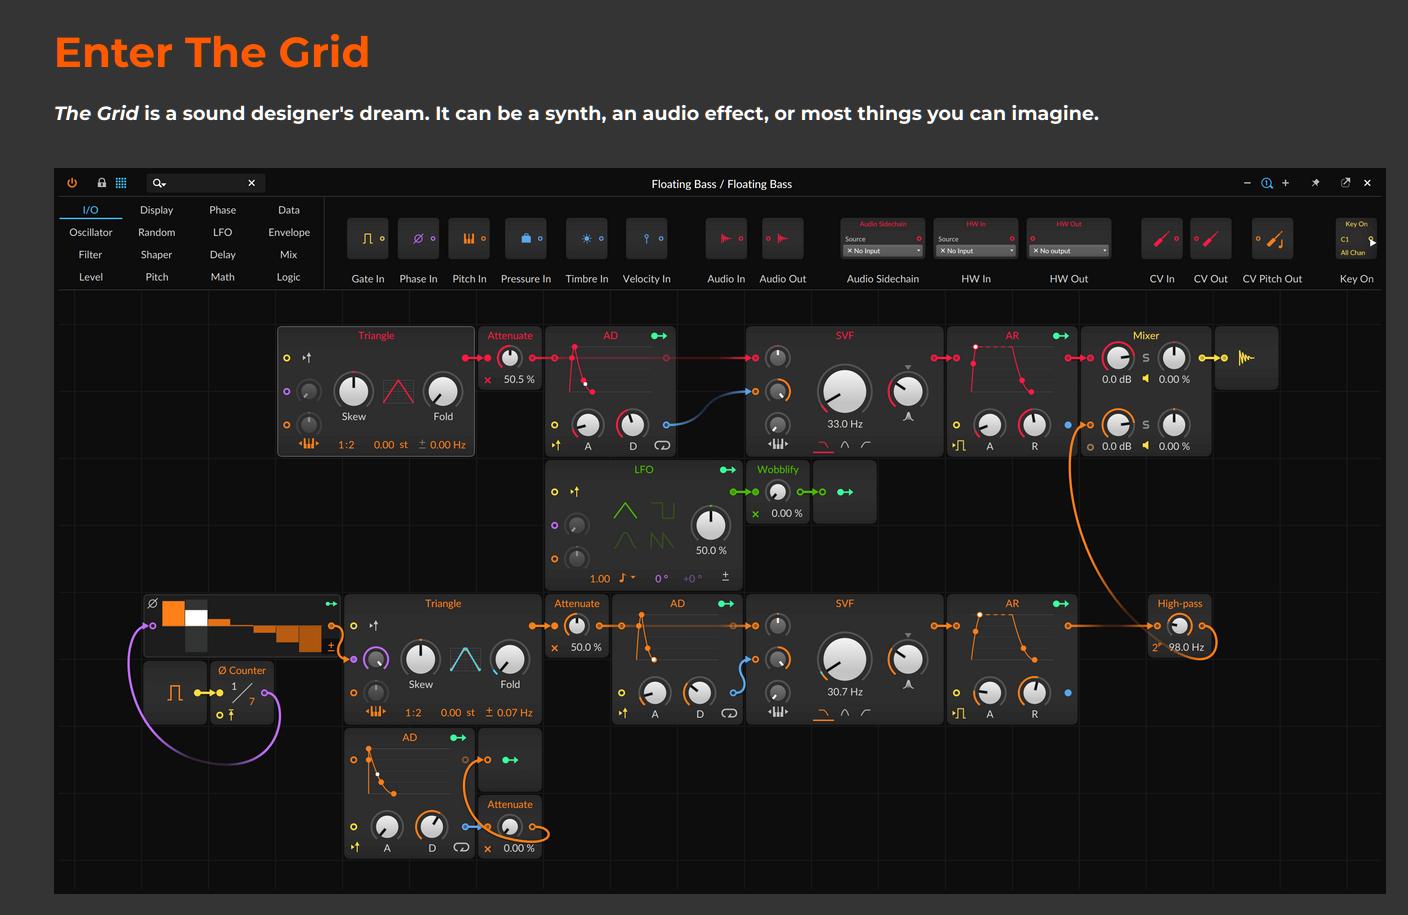1408x915 pixels.
Task: Toggle solo on the second Mixer channel
Action: (x=1146, y=425)
